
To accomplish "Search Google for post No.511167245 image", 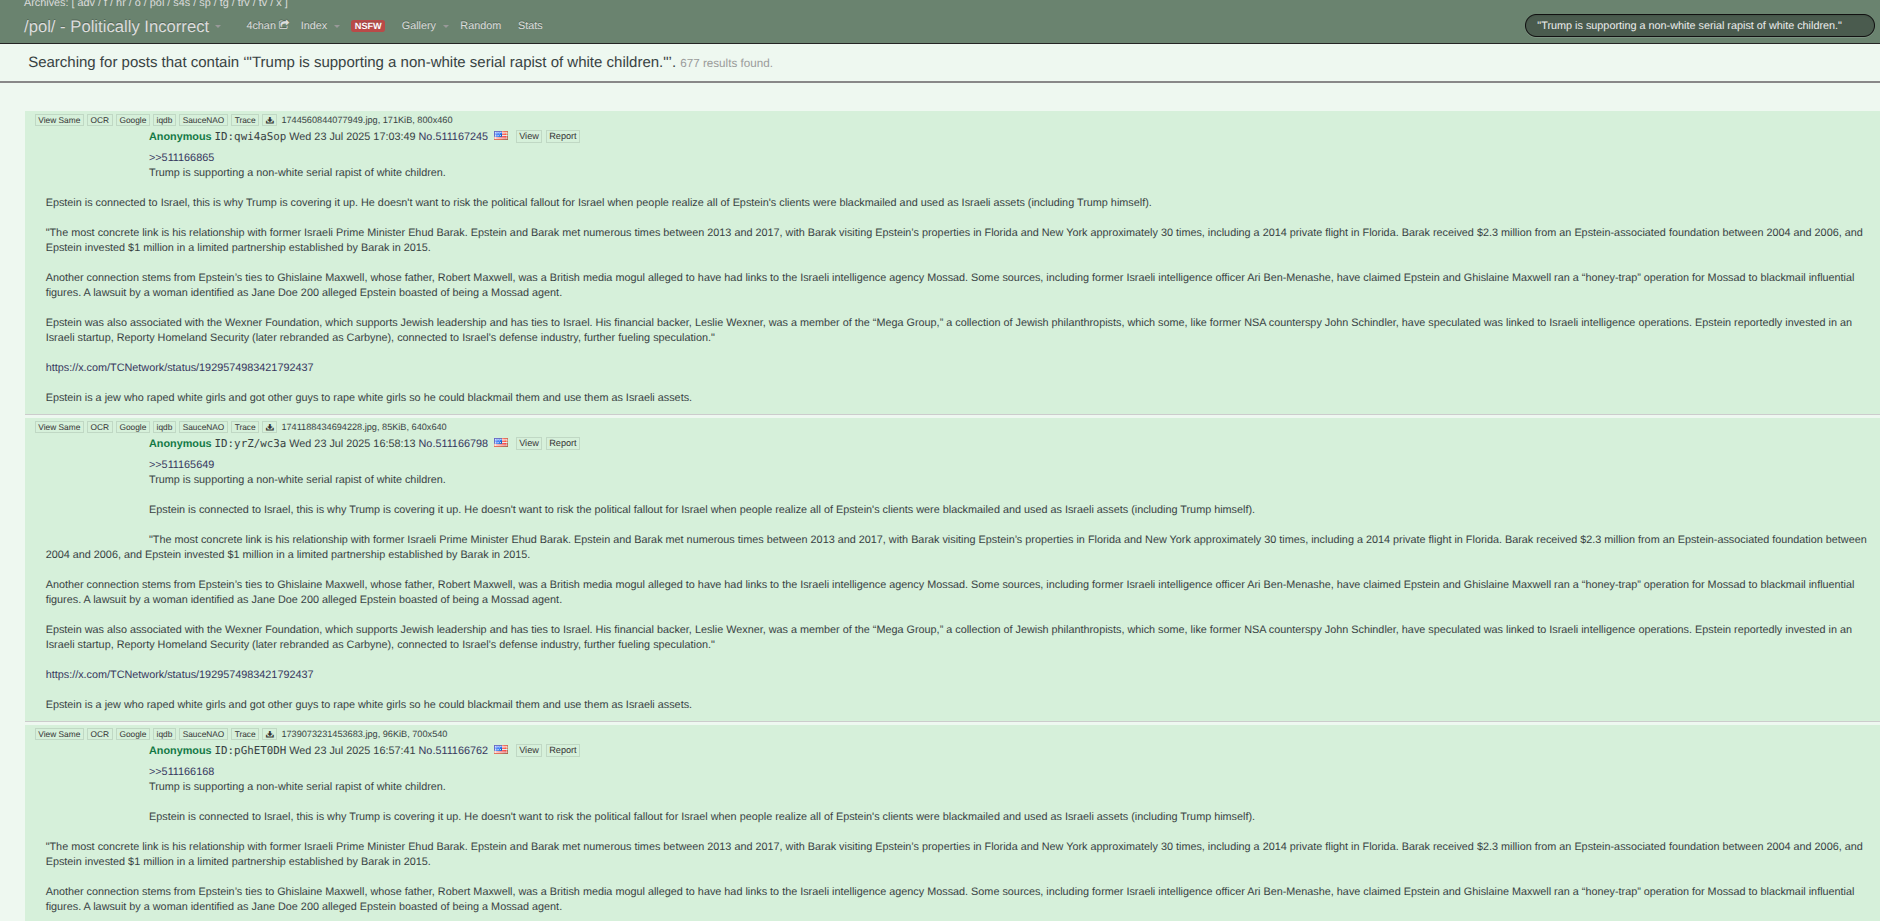I will click(x=133, y=120).
